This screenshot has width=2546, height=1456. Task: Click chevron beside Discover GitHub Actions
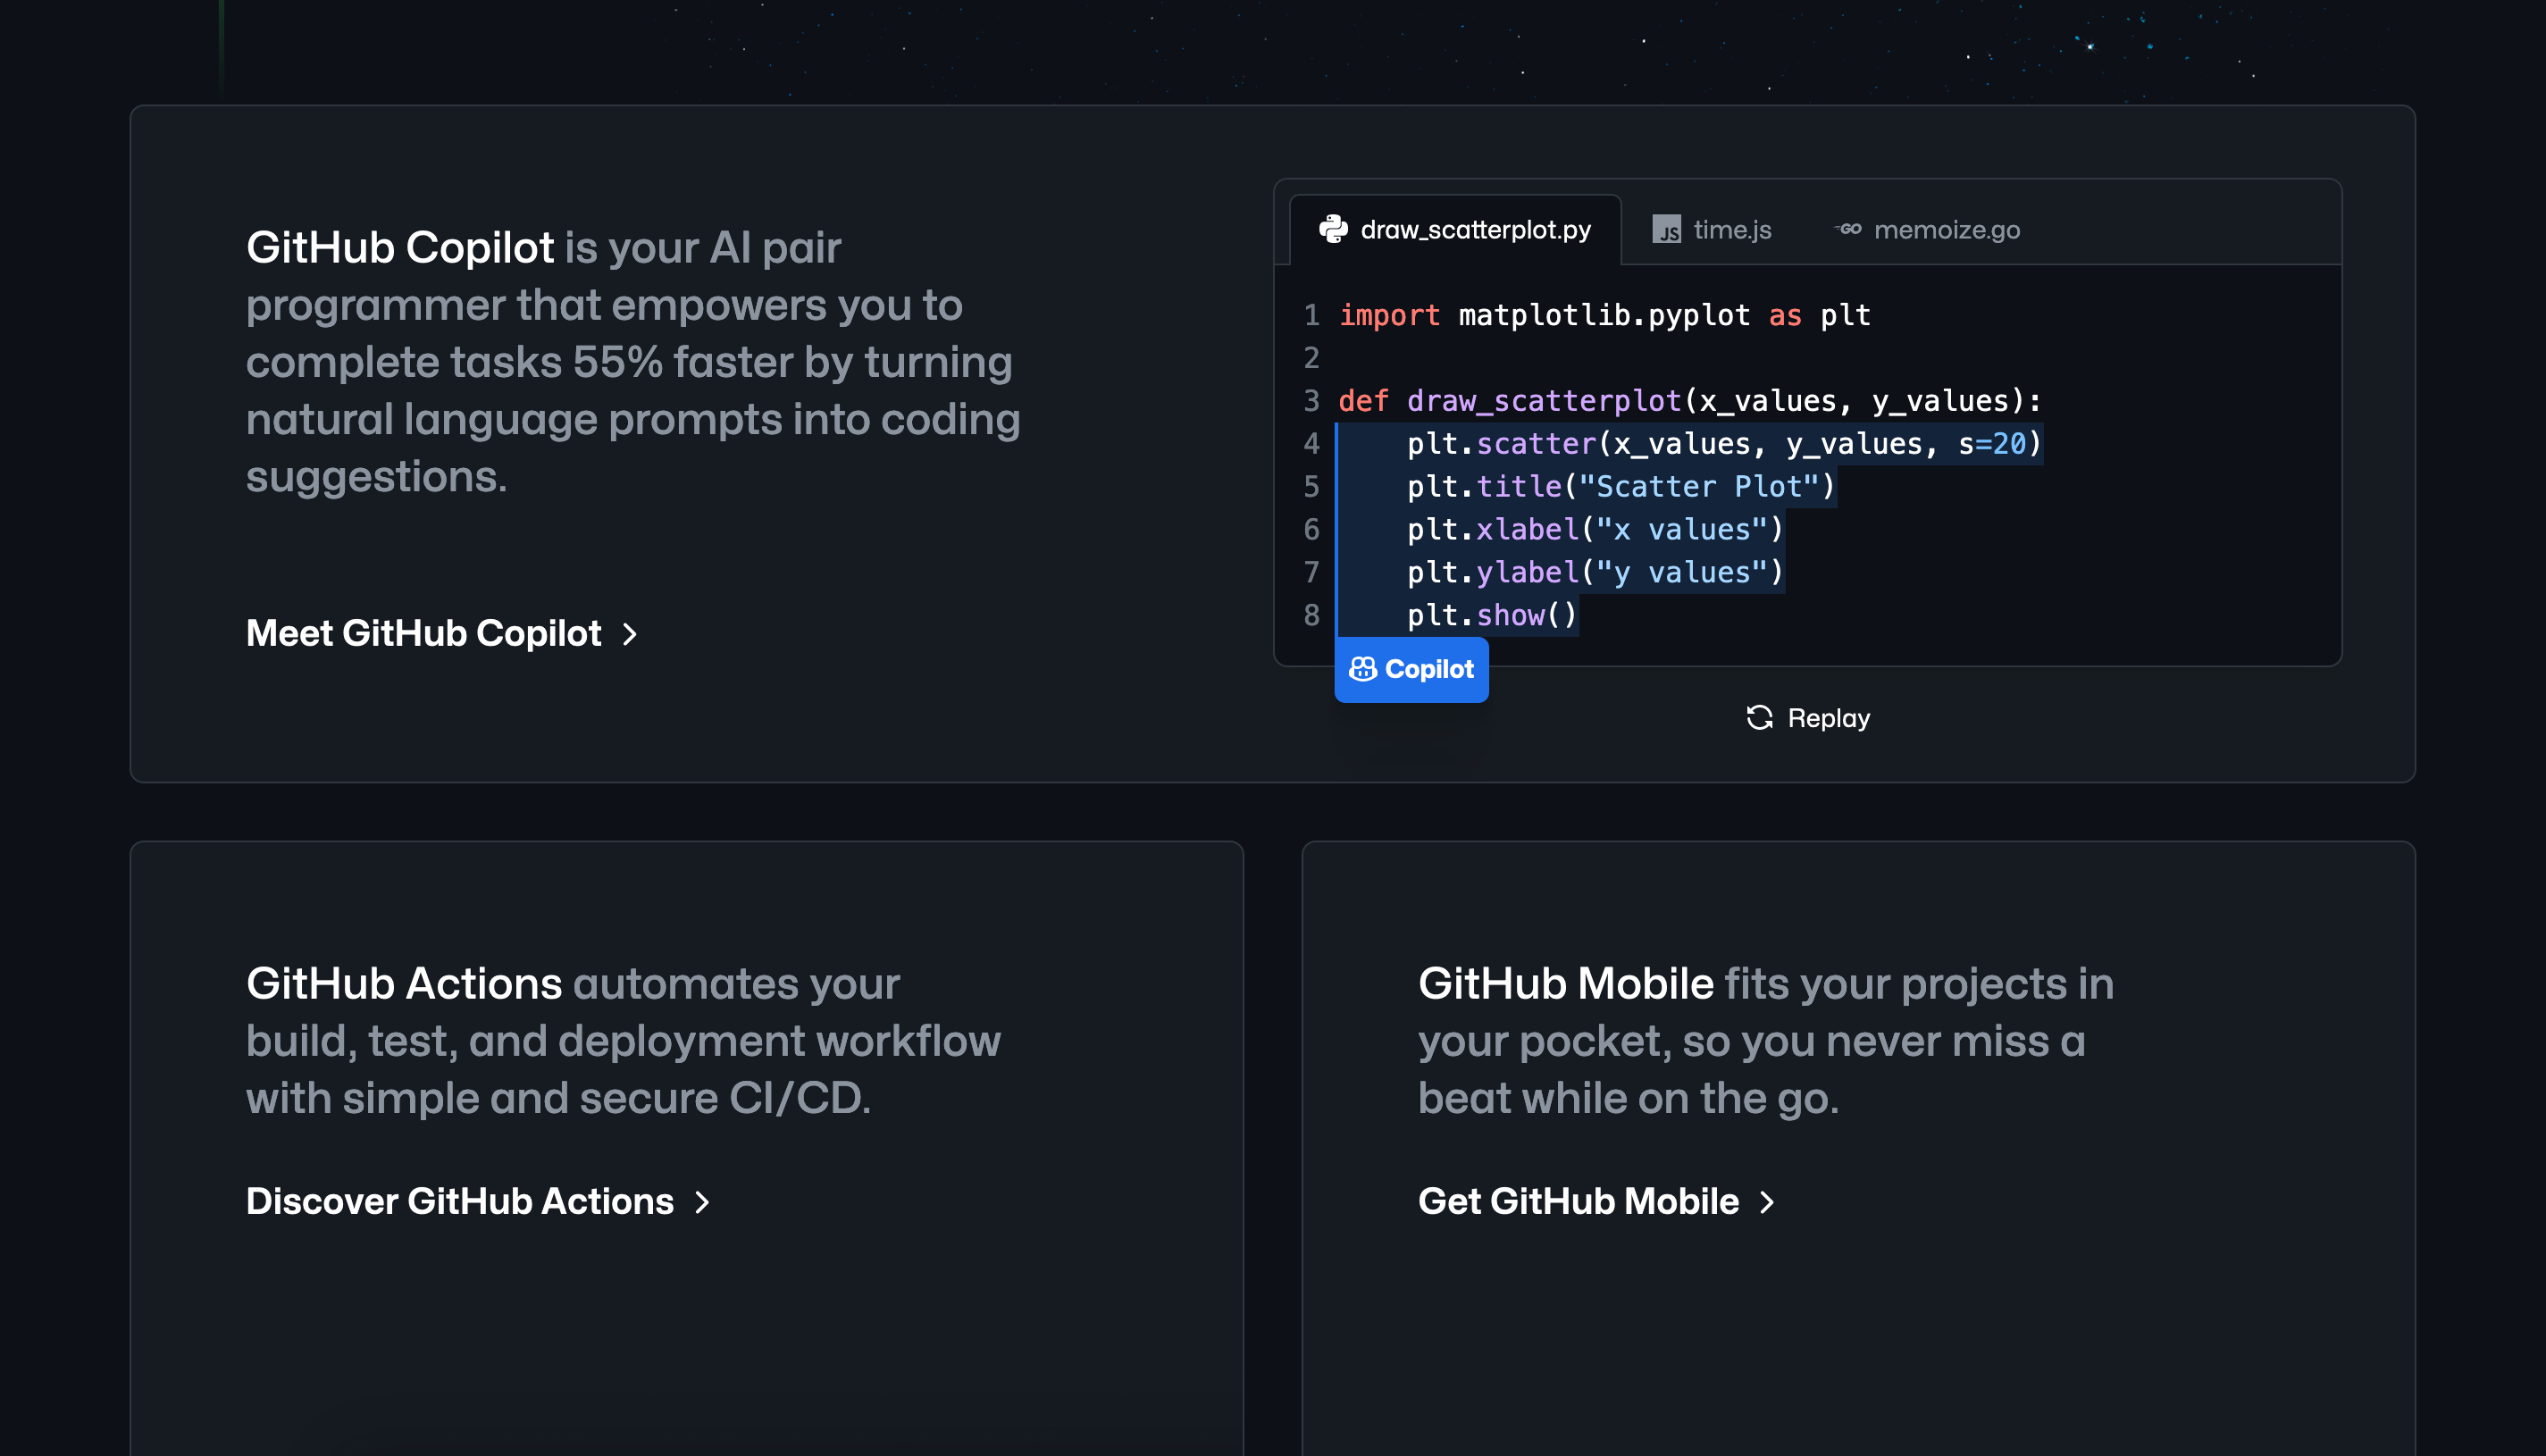click(703, 1202)
